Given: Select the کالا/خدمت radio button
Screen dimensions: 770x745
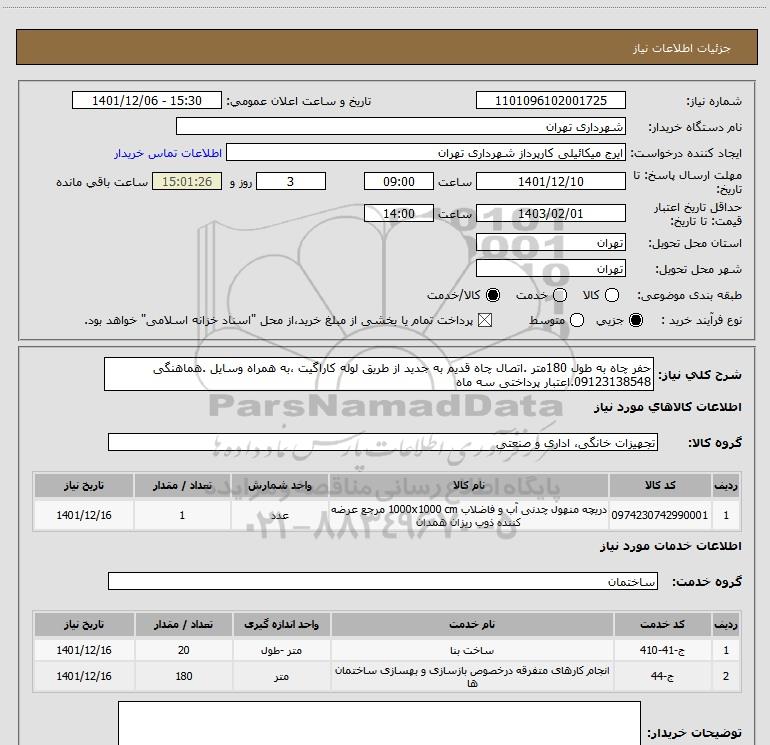Looking at the screenshot, I should tap(493, 295).
